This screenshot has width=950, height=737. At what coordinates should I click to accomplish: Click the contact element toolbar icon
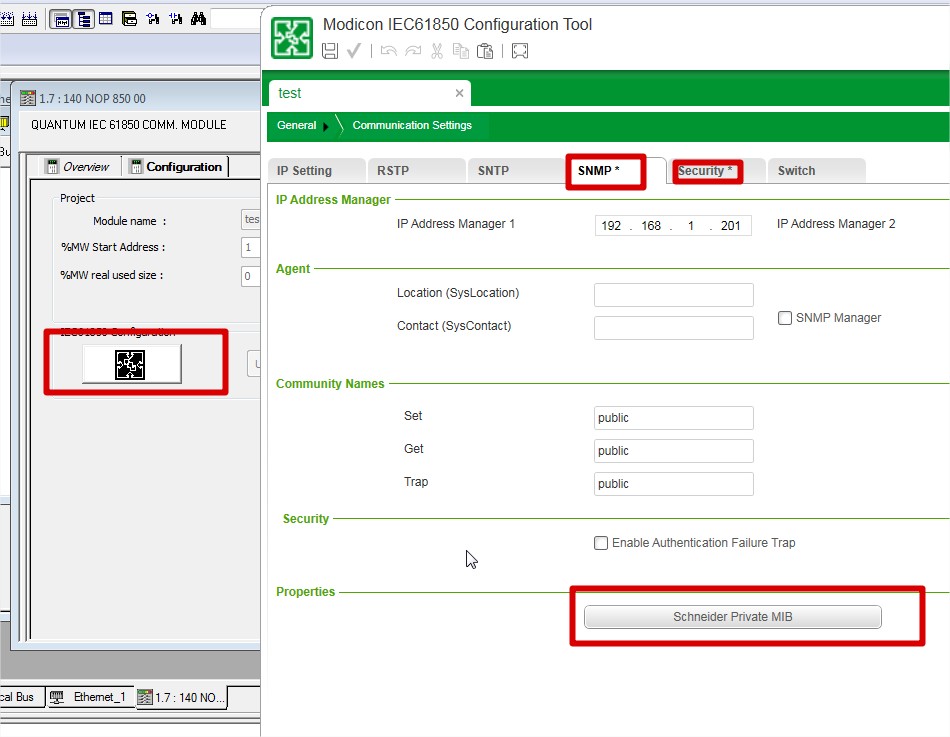176,19
